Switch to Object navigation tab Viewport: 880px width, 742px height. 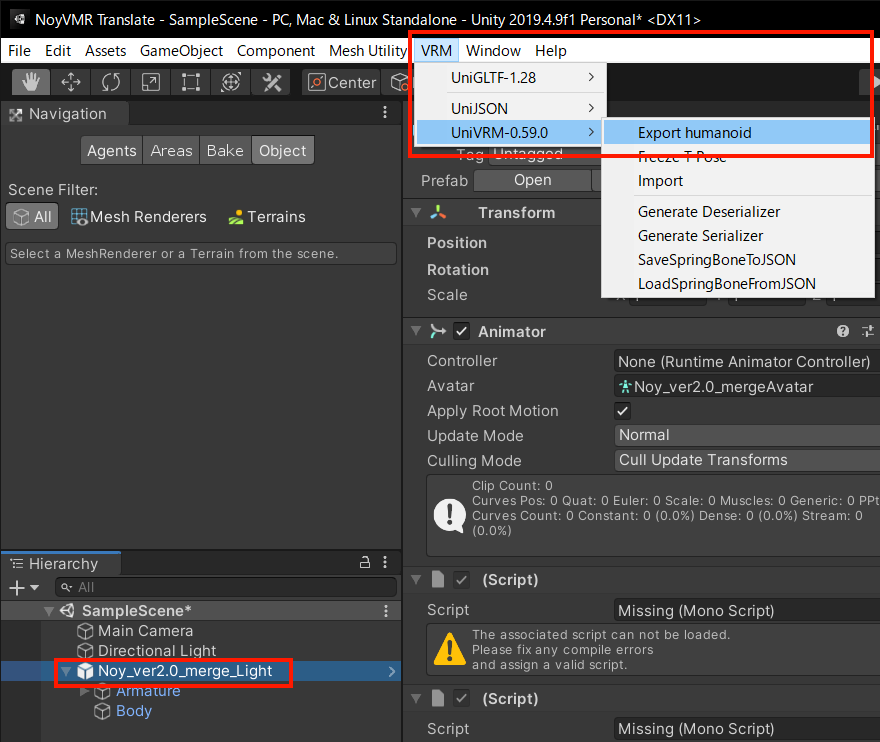pos(283,150)
